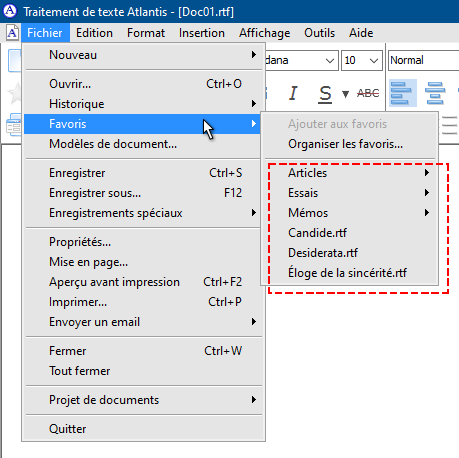
Task: Open the font name dropdown
Action: coord(302,61)
